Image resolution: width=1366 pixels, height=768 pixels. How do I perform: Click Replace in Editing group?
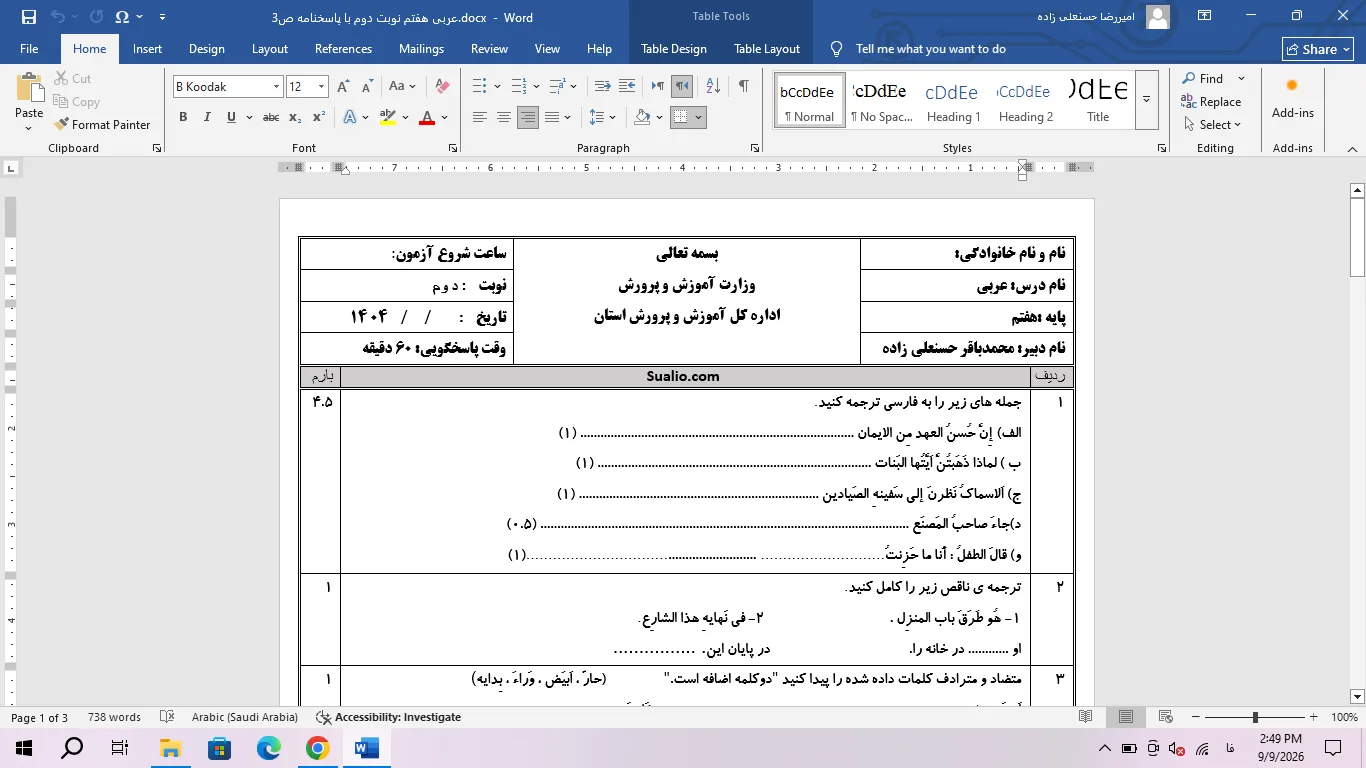click(1211, 102)
